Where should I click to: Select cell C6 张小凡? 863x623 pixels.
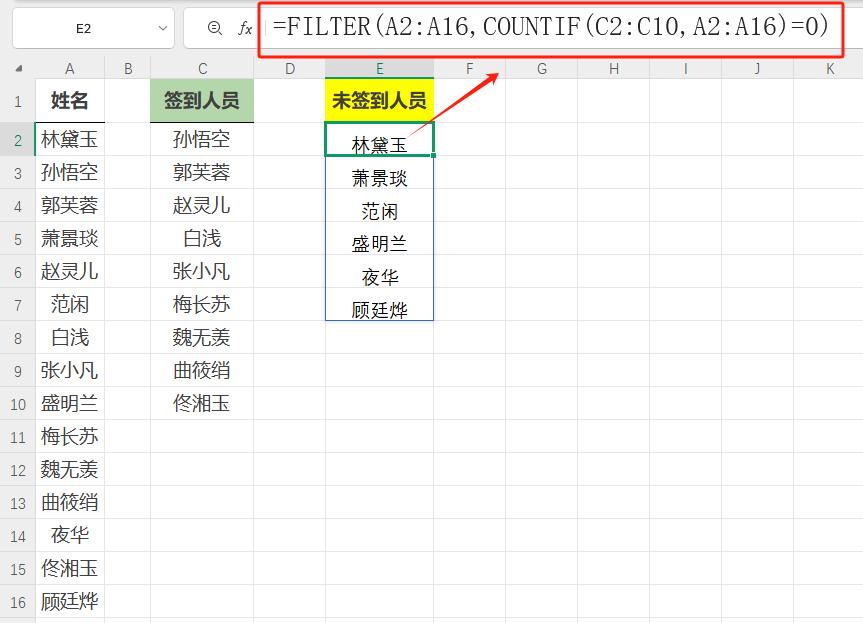202,271
